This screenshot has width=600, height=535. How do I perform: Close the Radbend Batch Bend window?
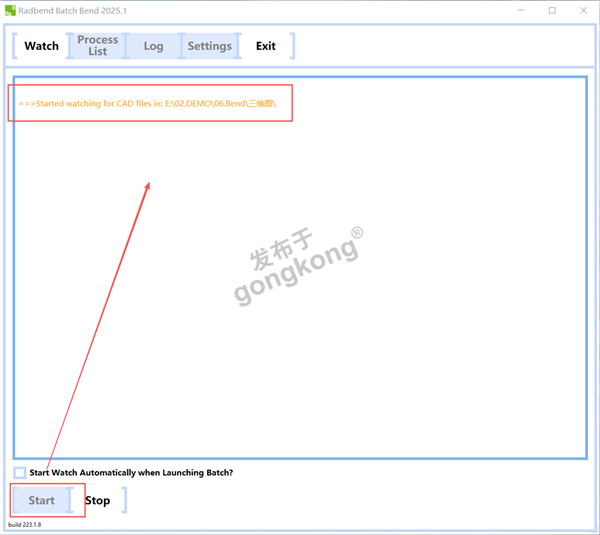tap(584, 10)
